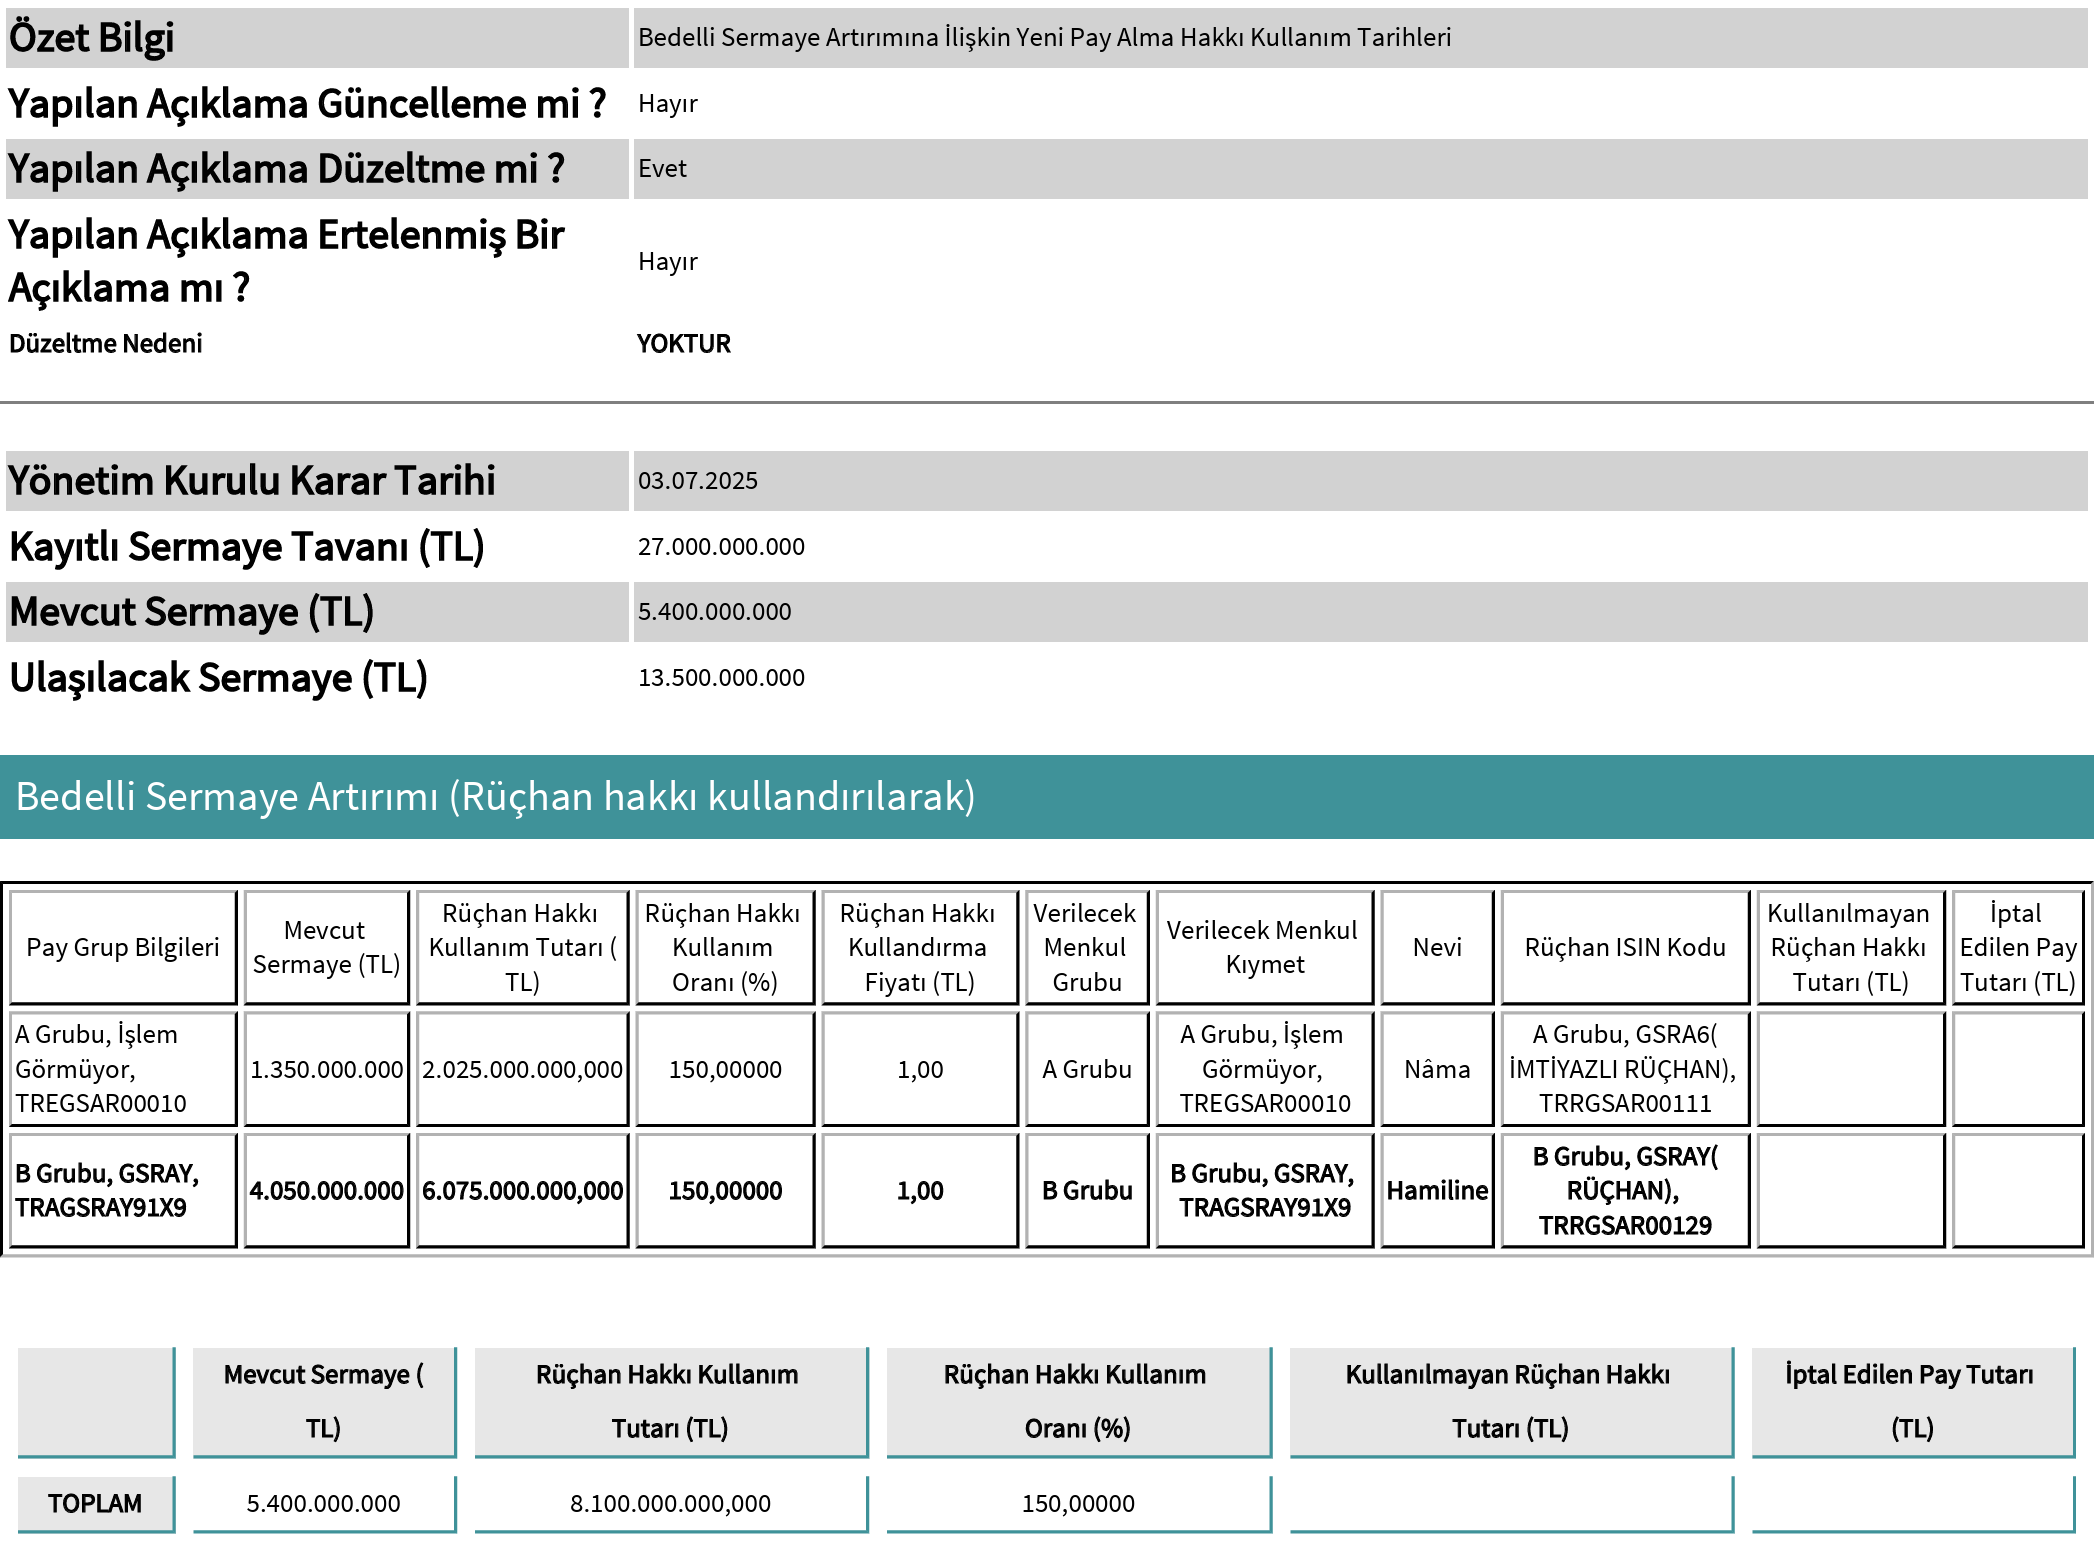Click 'Verilecek Menkul Grubu' column header
2094x1544 pixels.
click(x=1086, y=948)
